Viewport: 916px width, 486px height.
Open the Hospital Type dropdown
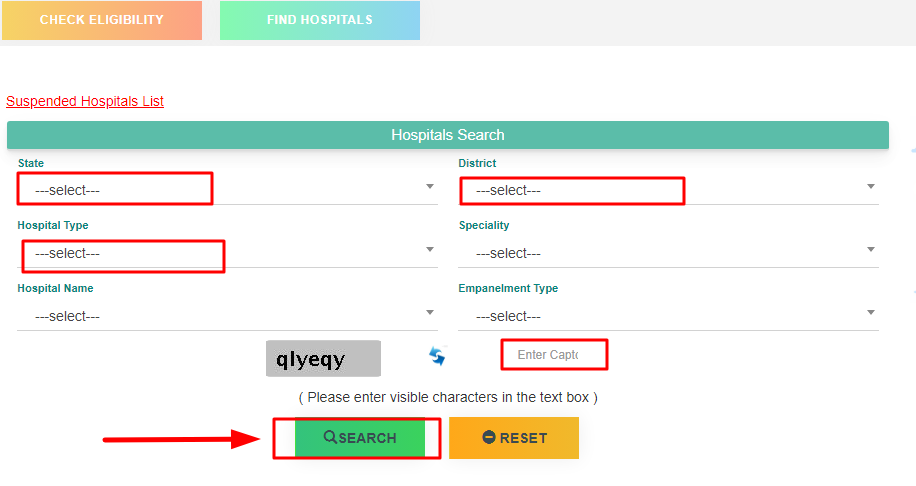coord(227,253)
